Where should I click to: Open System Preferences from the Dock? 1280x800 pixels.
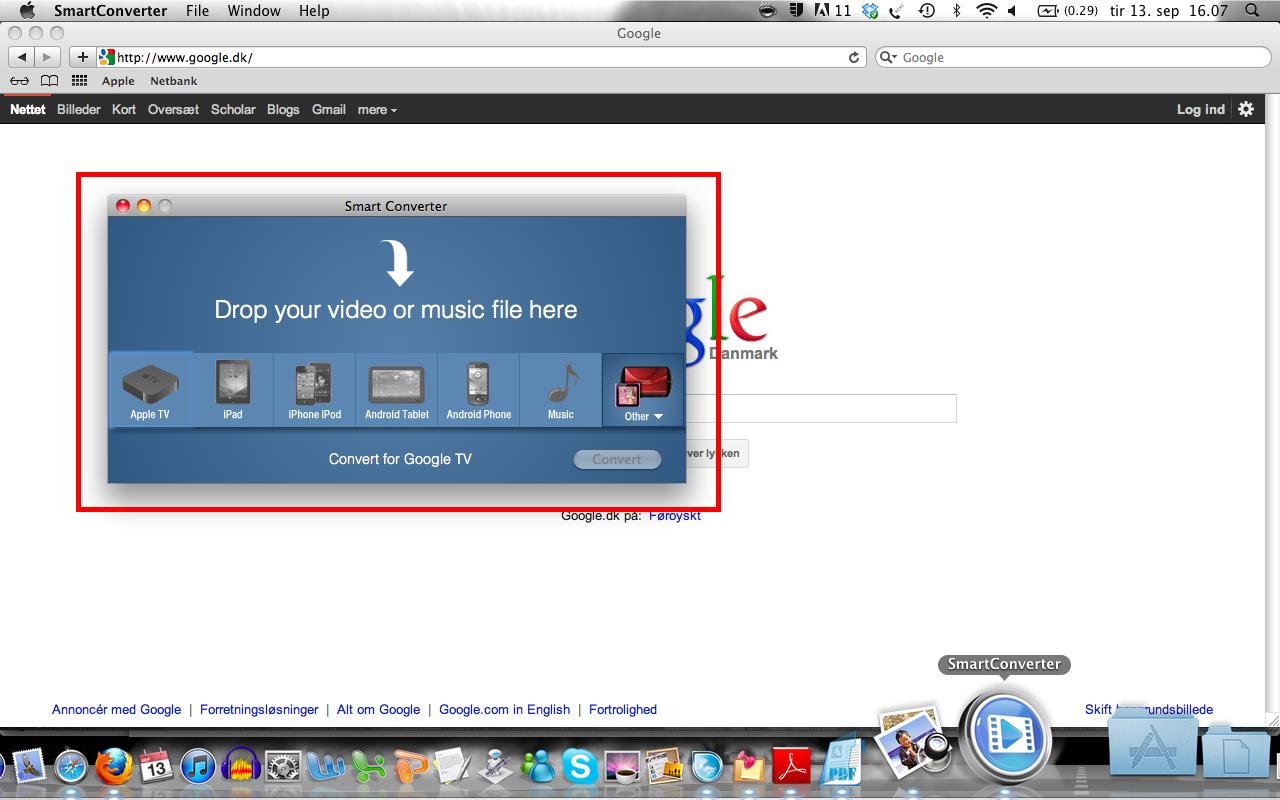[285, 766]
